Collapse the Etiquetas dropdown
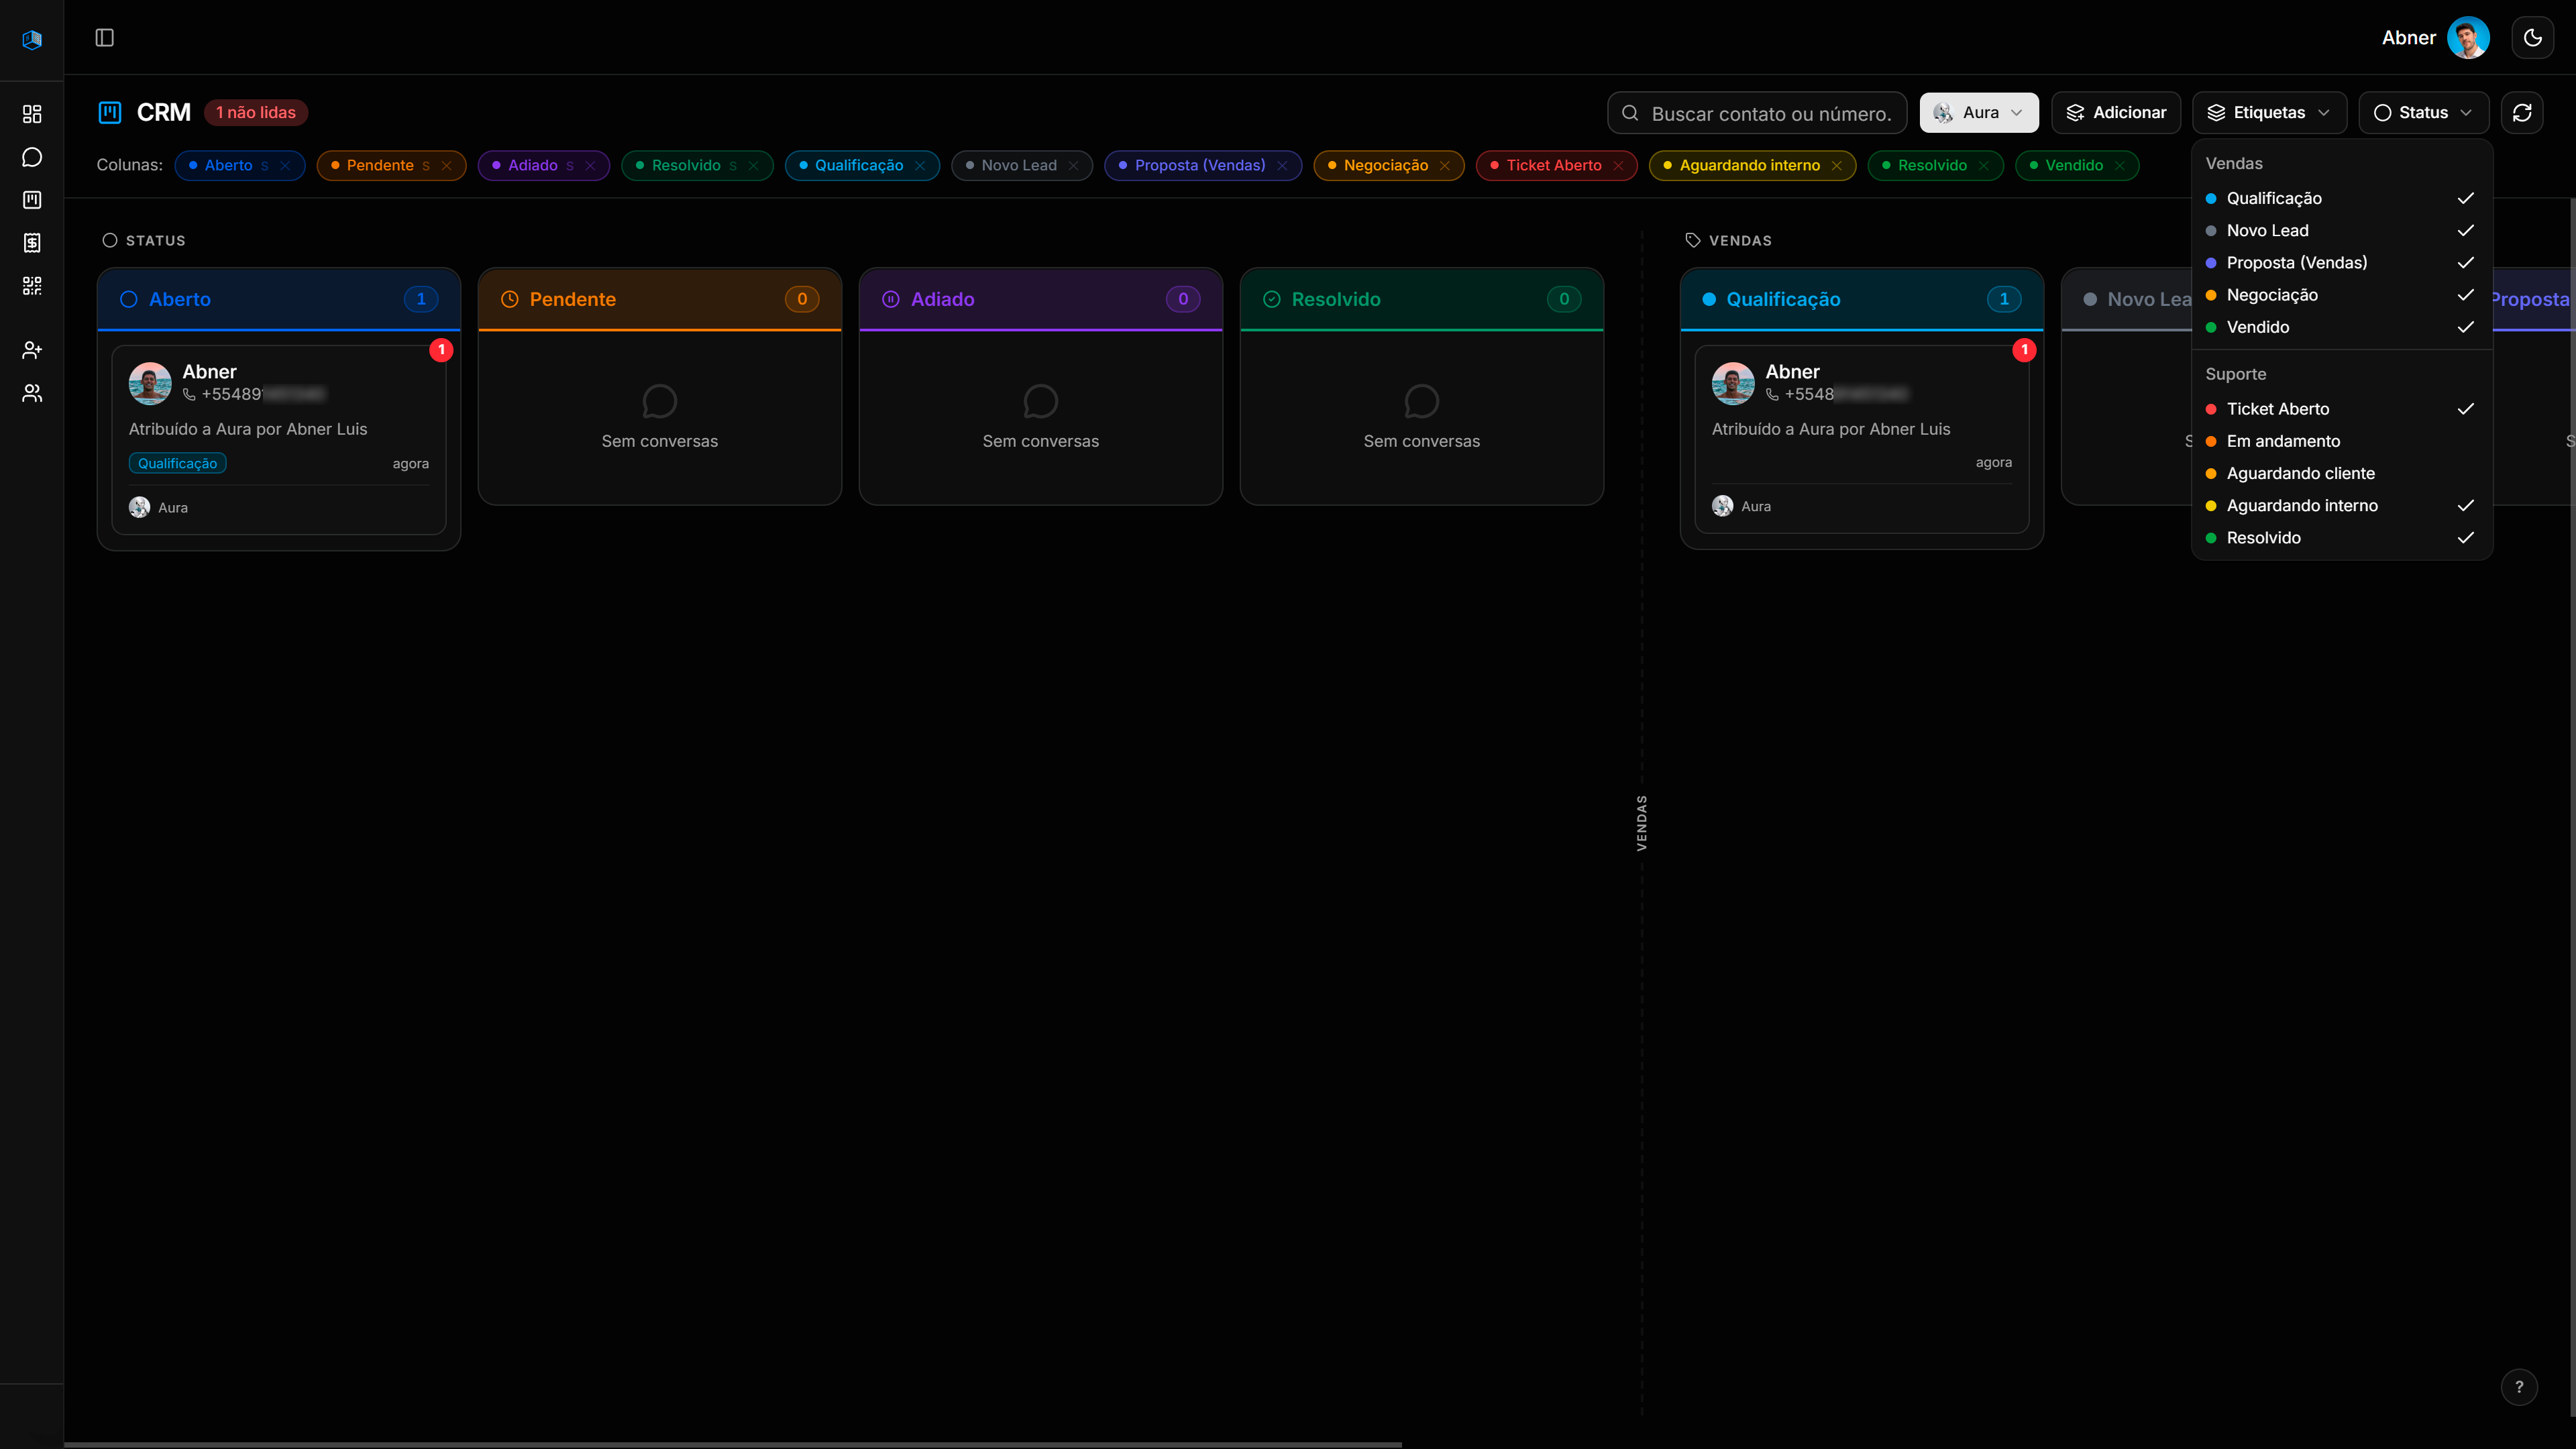 tap(2268, 113)
